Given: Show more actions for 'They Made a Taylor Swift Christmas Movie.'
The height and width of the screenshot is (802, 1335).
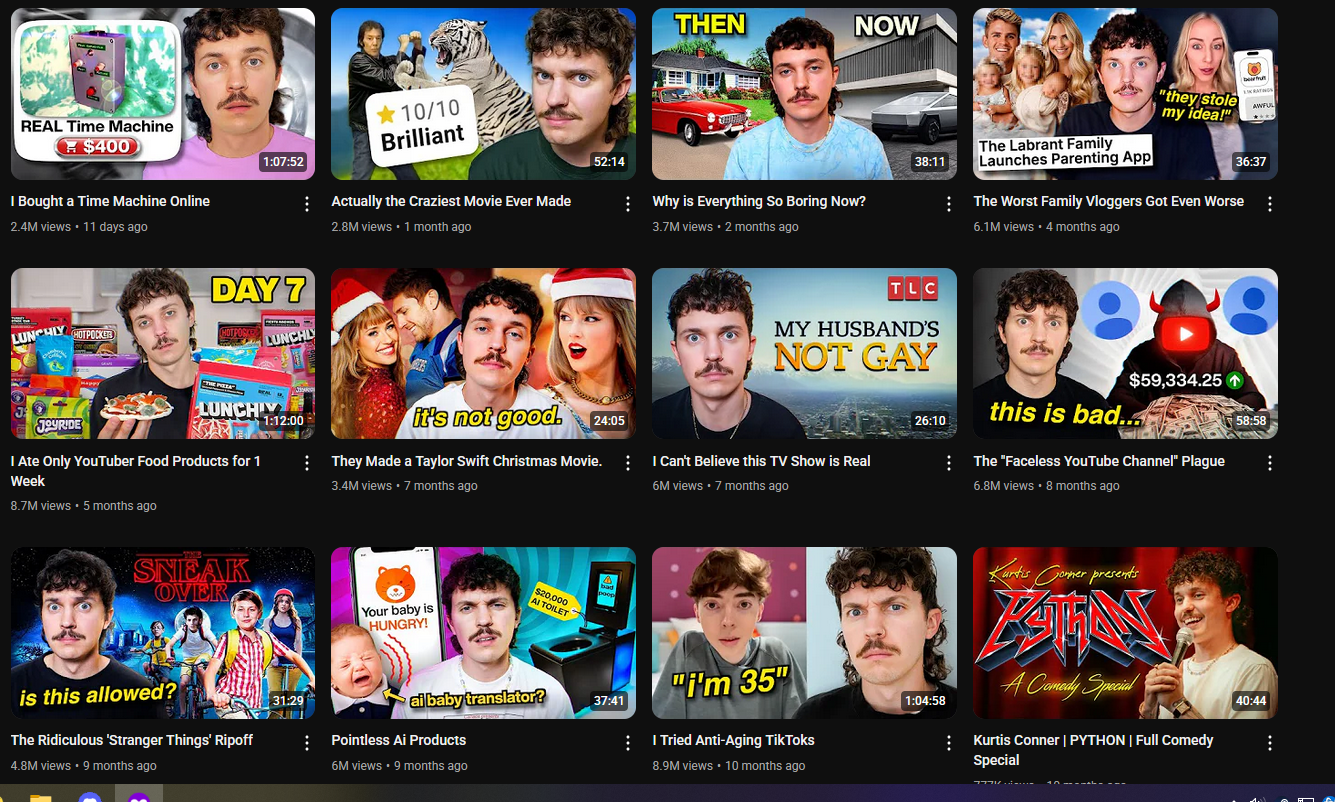Looking at the screenshot, I should (x=628, y=463).
